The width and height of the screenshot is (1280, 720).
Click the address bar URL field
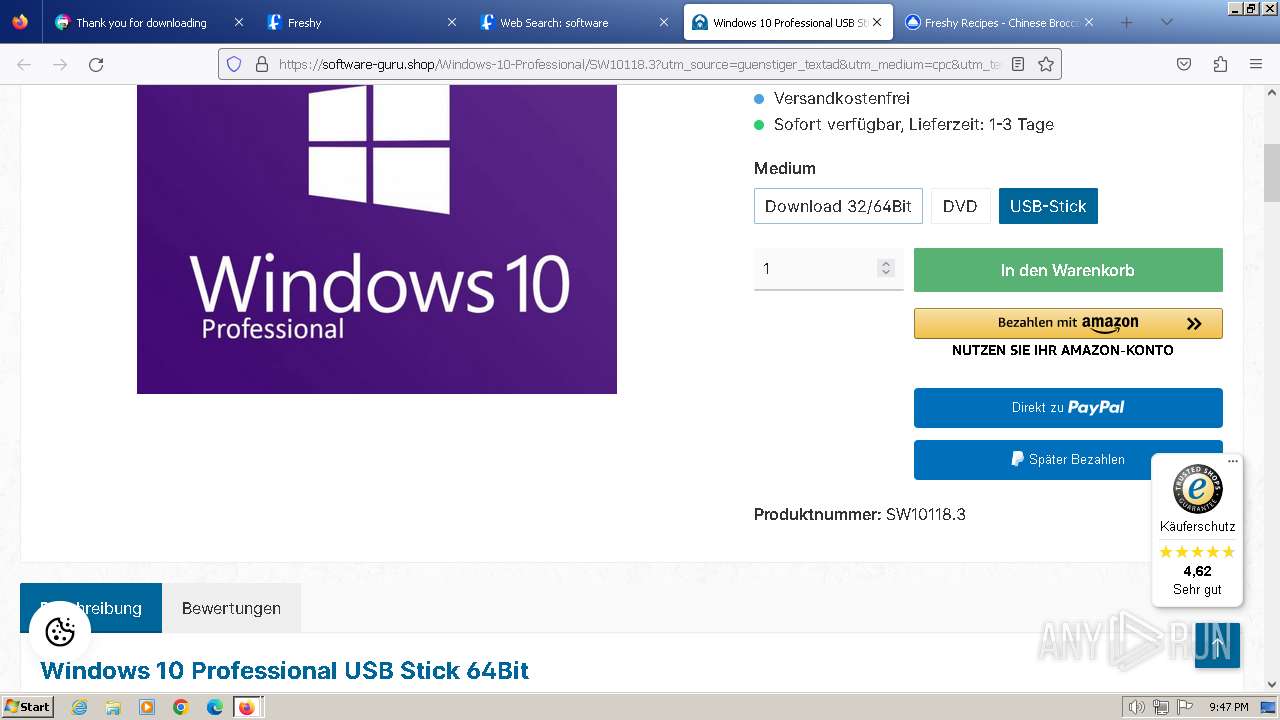coord(640,64)
